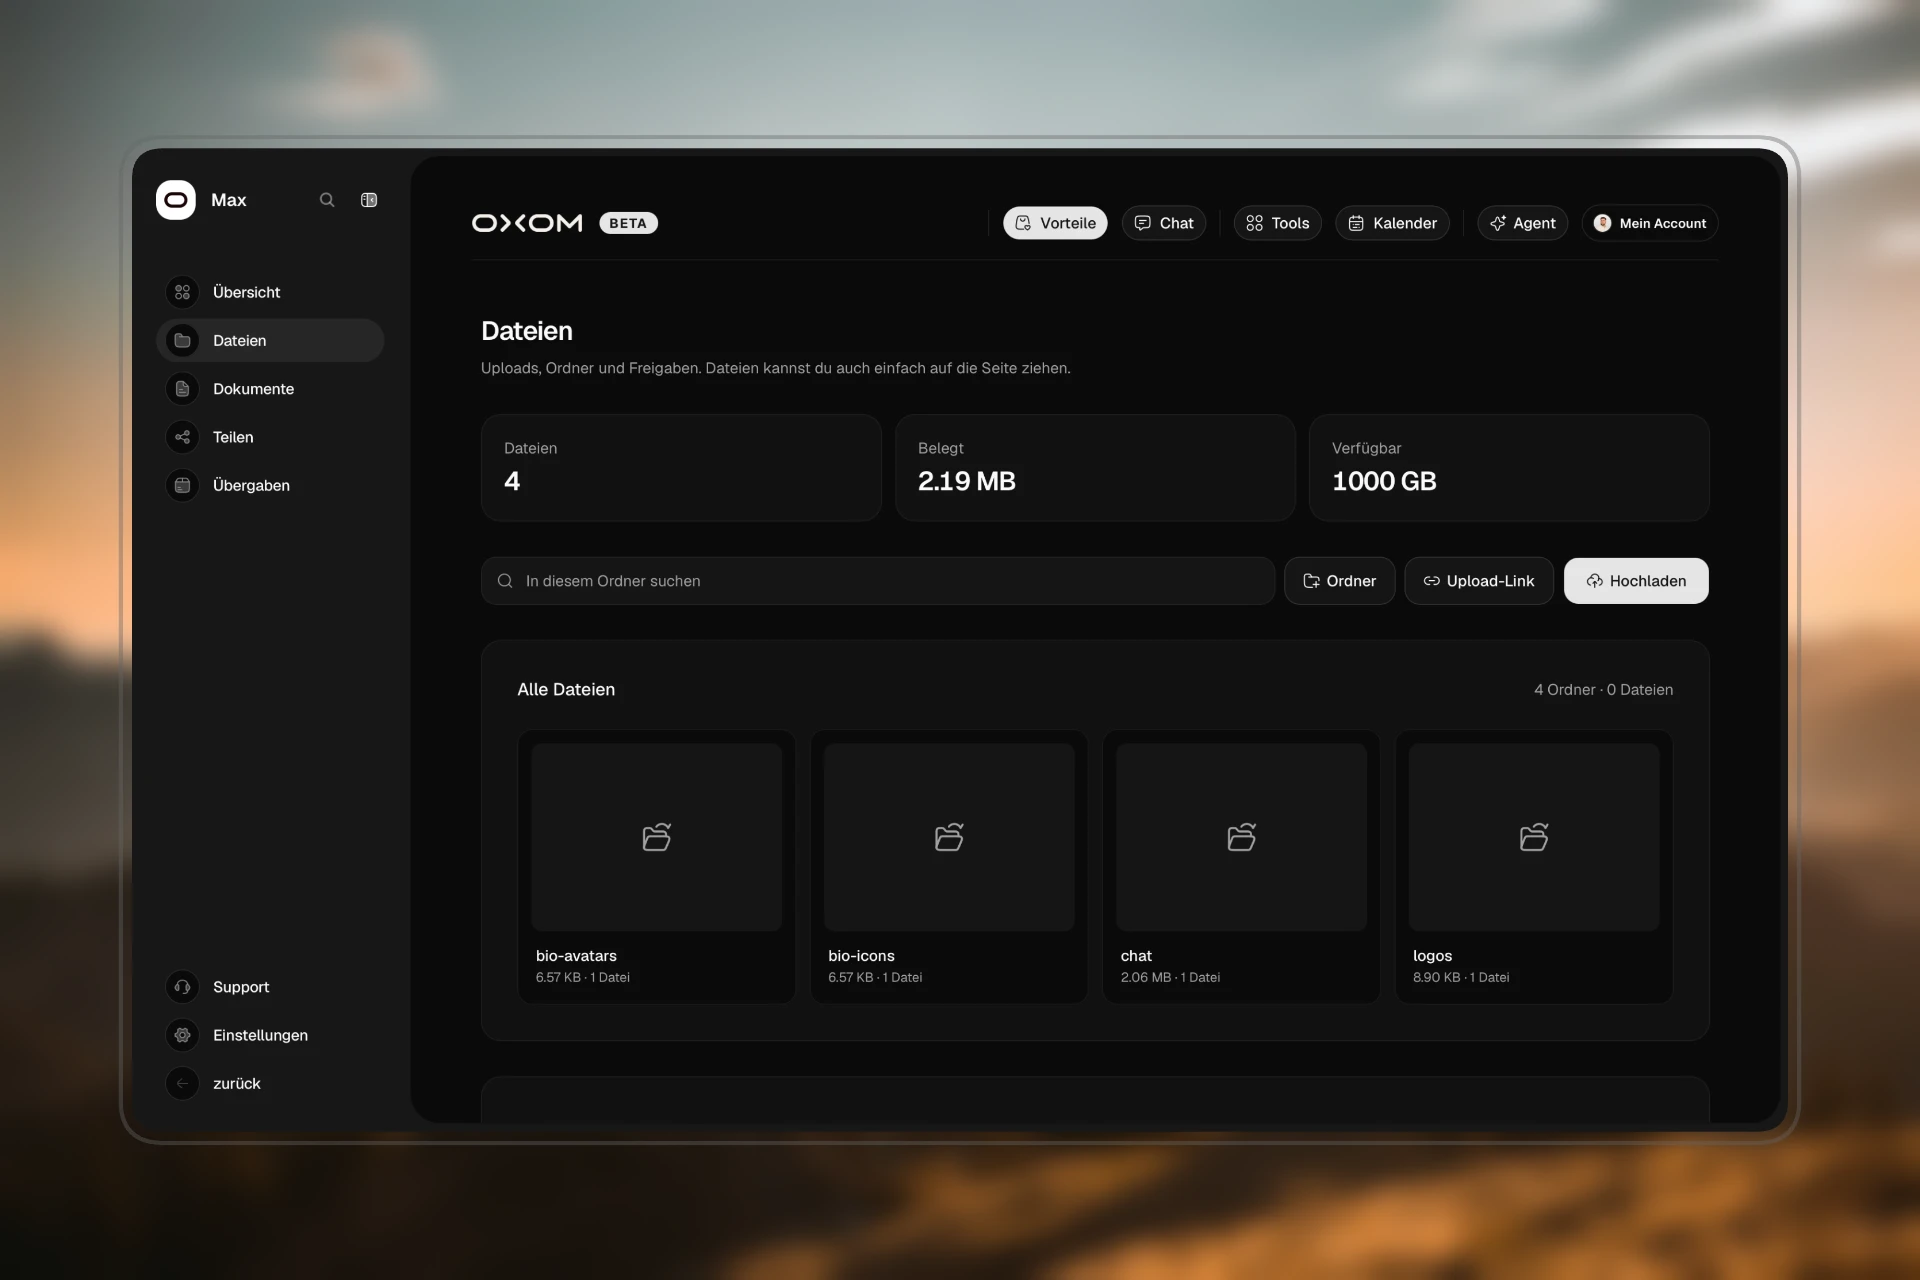Click the Dateien count 4 card
The height and width of the screenshot is (1280, 1920).
(681, 468)
